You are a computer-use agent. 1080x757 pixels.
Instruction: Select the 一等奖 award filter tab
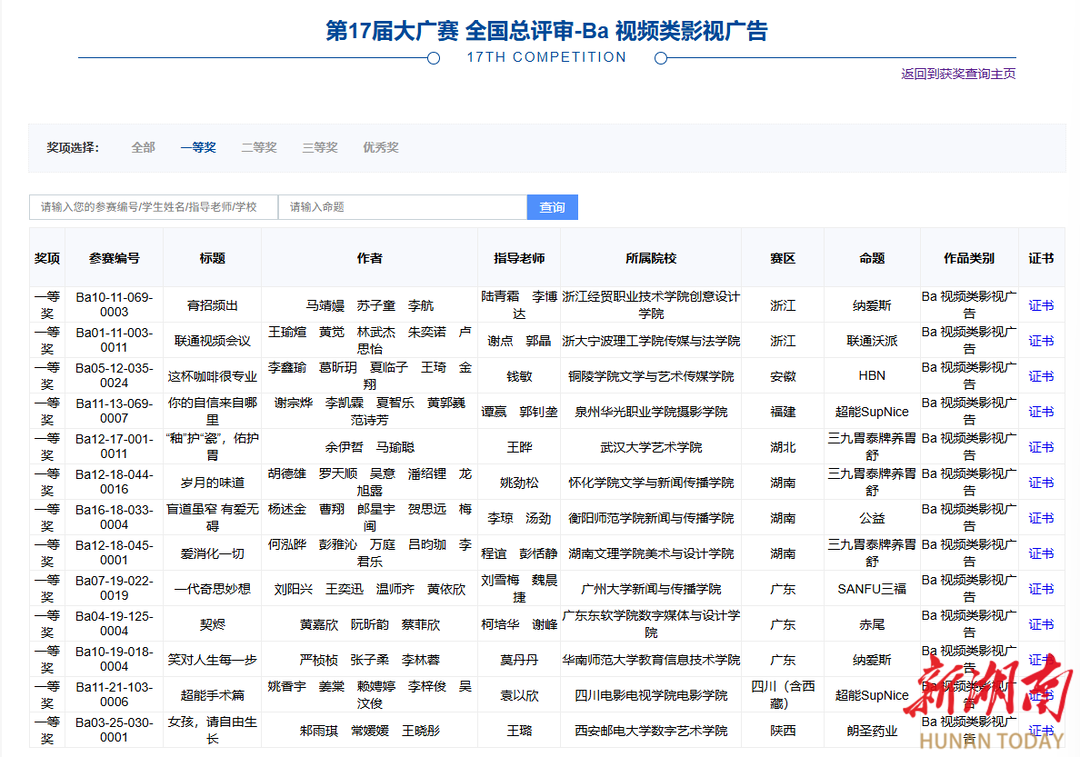coord(198,147)
